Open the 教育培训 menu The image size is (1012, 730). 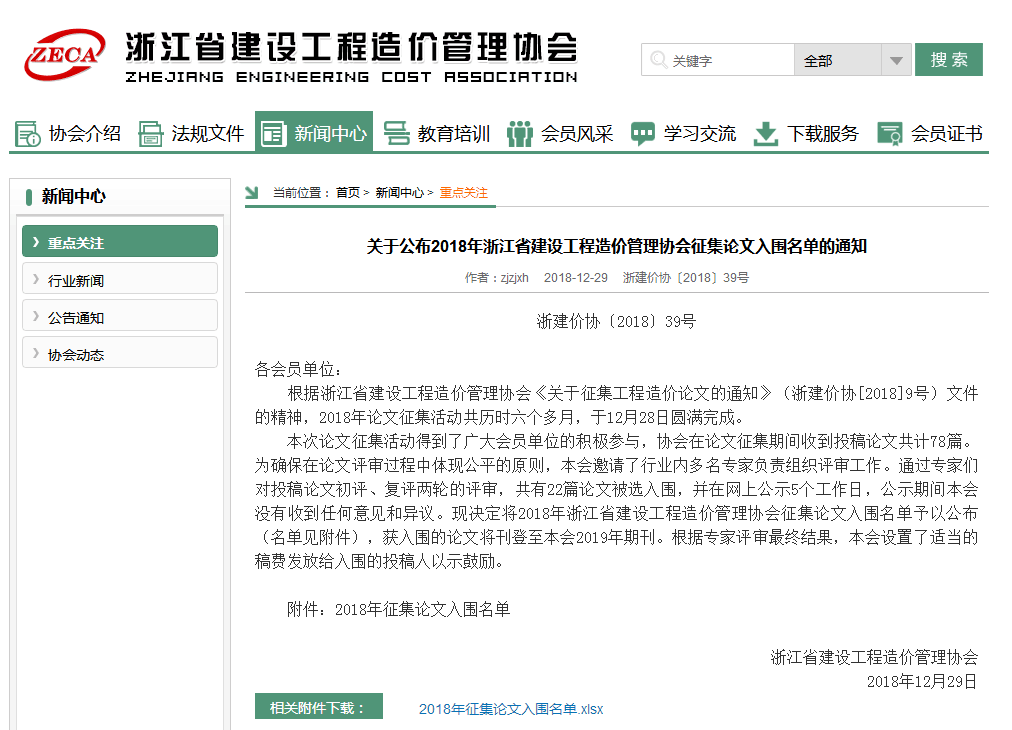(x=437, y=134)
